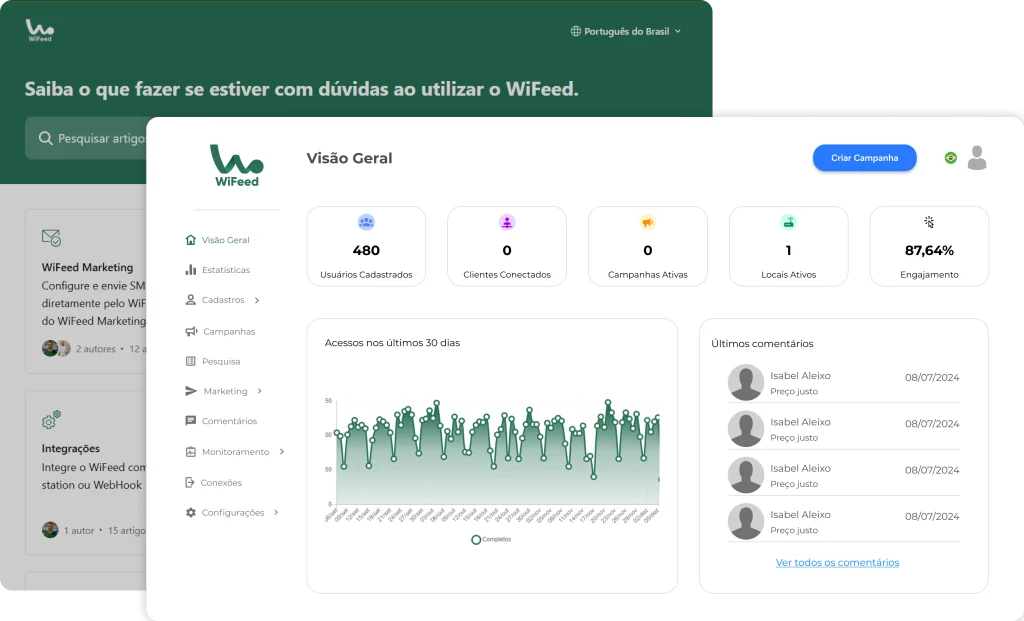Expand the Marketing submenu chevron

click(259, 391)
